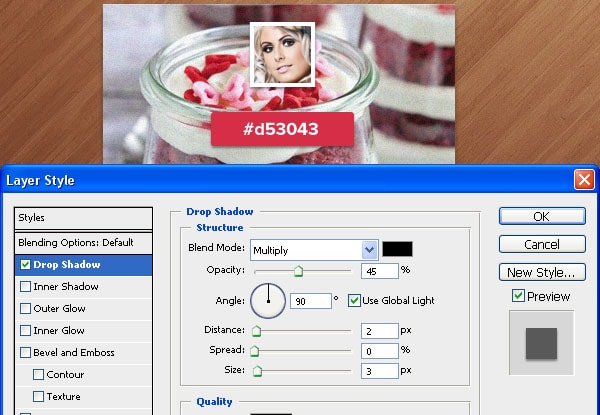This screenshot has width=600, height=415.
Task: Enable the Contour checkbox
Action: pyautogui.click(x=38, y=374)
